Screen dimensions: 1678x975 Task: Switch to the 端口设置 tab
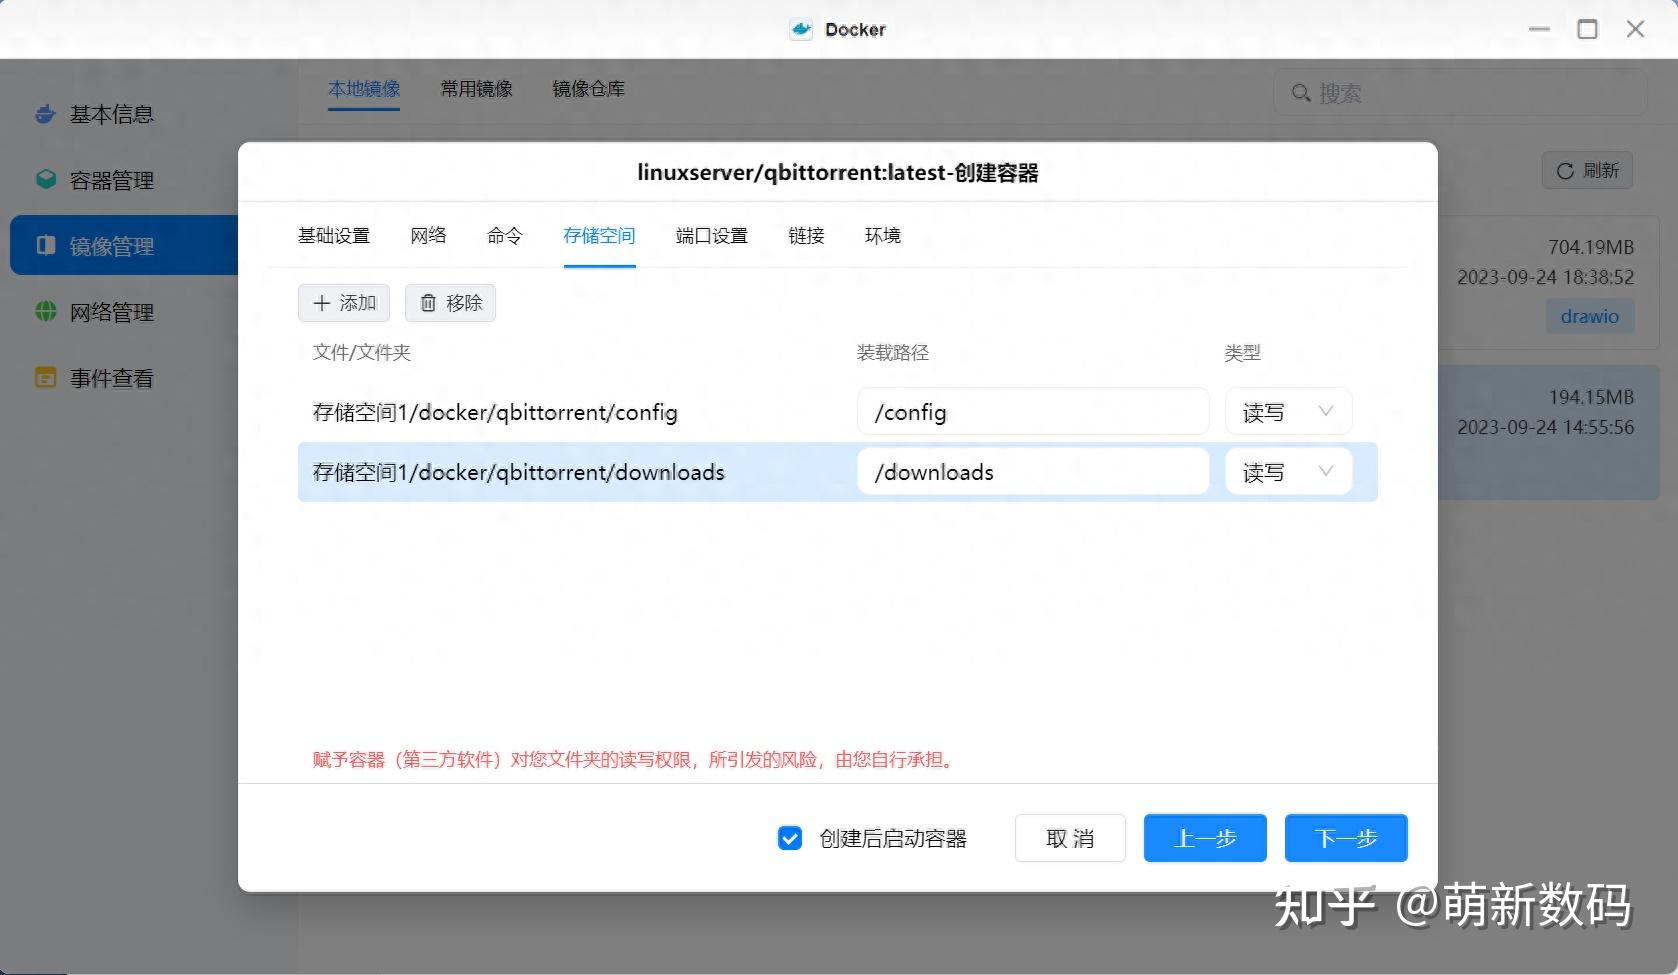tap(710, 236)
